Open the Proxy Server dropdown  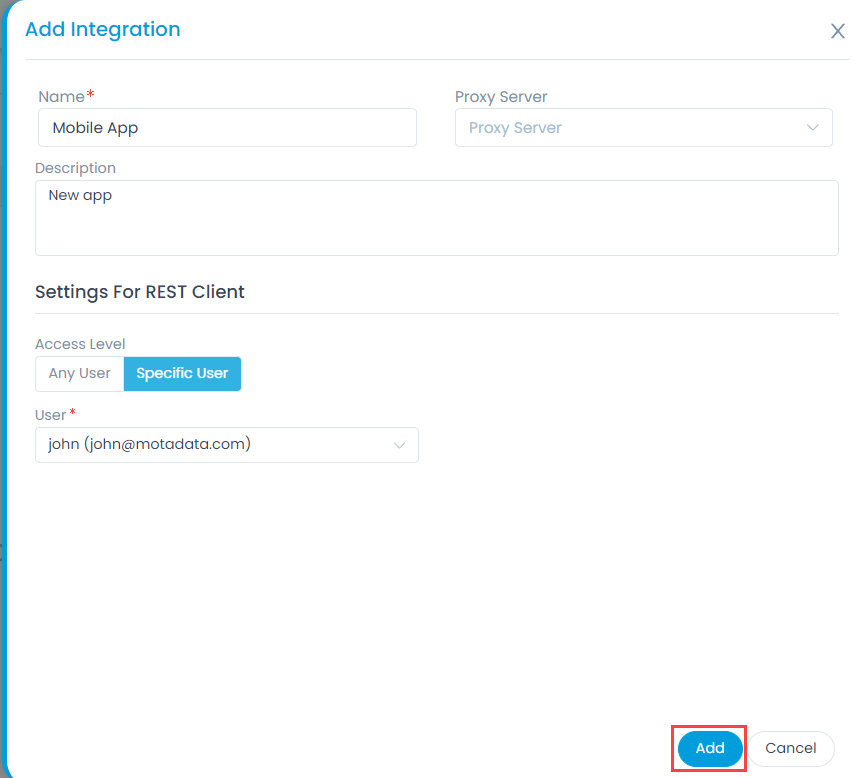(644, 127)
